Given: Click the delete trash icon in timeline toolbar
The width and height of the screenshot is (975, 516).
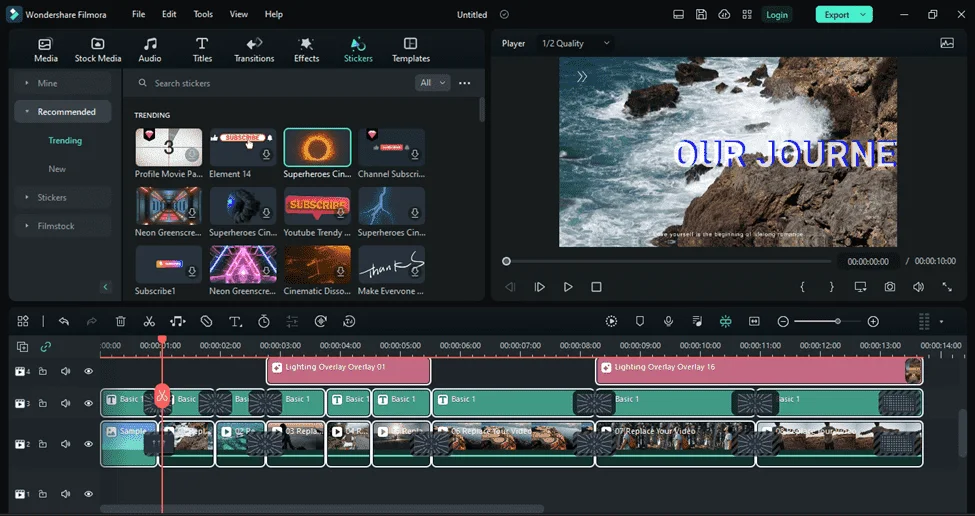Looking at the screenshot, I should (121, 321).
